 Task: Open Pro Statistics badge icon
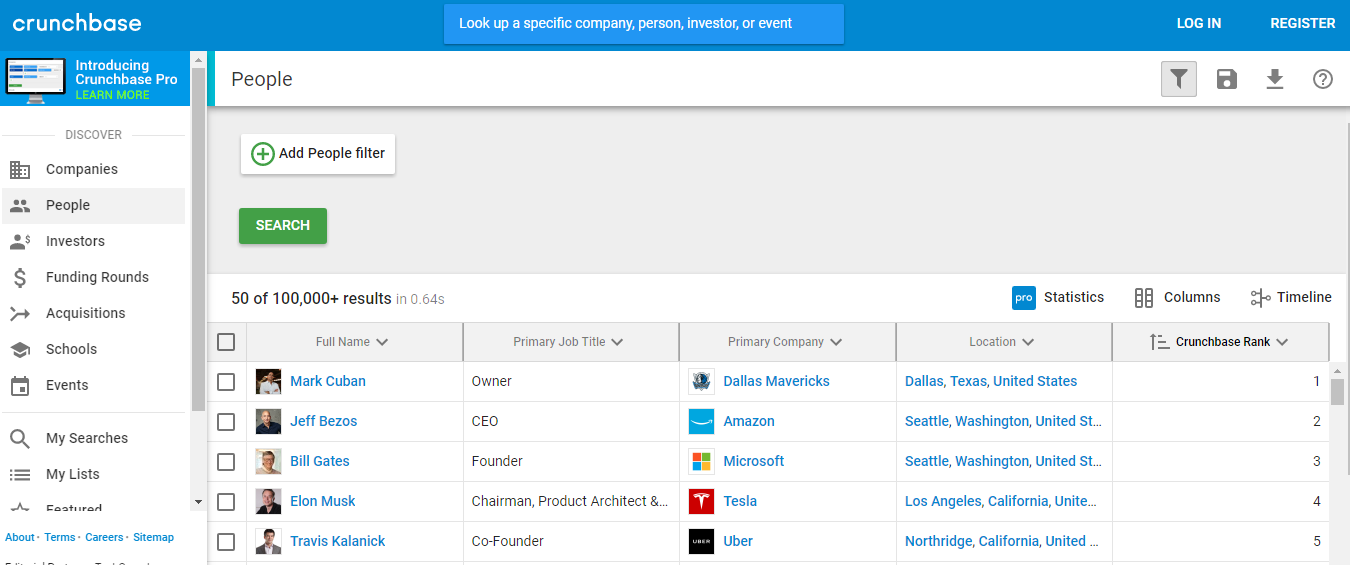[x=1024, y=298]
